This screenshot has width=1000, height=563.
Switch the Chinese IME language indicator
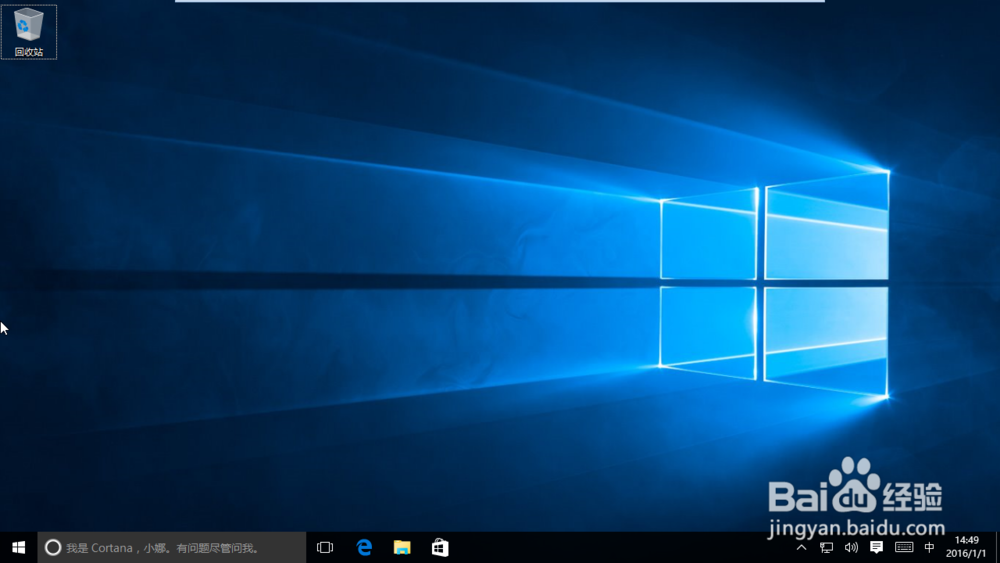click(929, 548)
